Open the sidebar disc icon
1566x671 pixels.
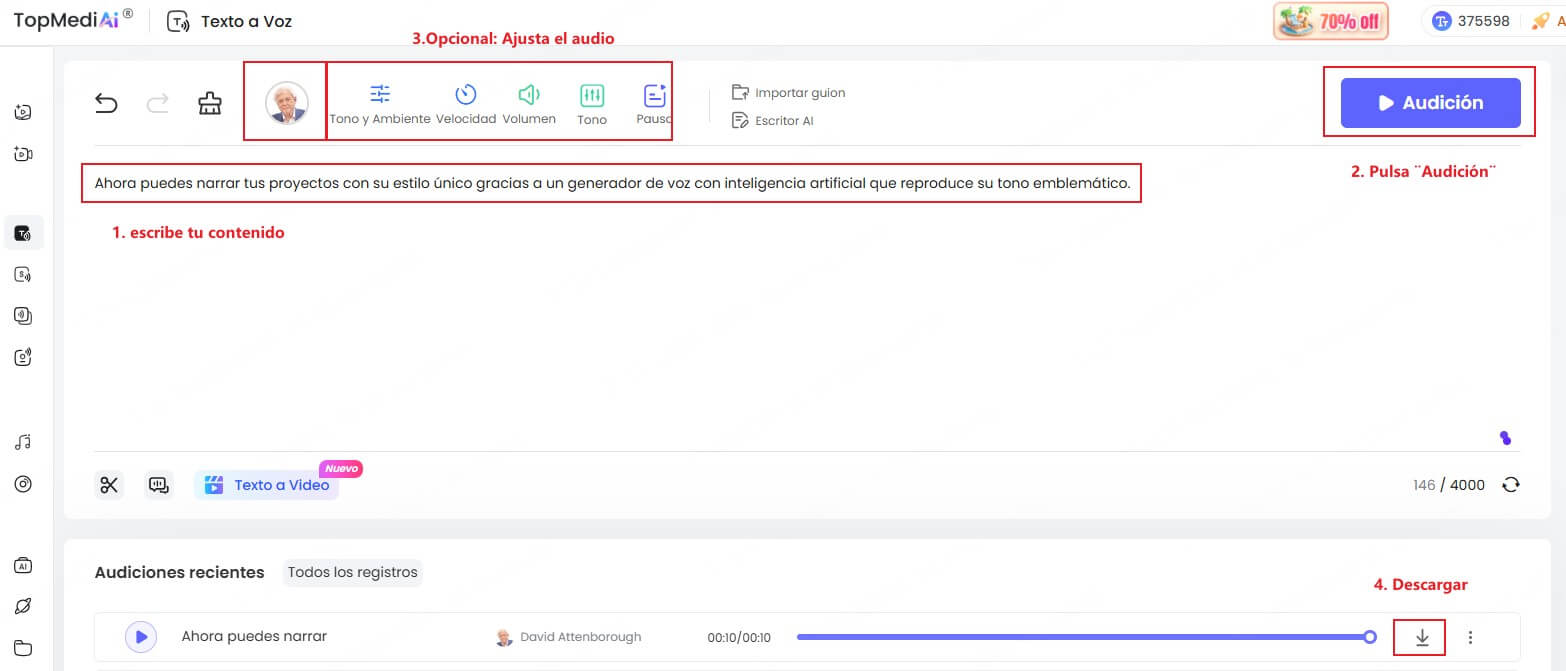coord(23,484)
